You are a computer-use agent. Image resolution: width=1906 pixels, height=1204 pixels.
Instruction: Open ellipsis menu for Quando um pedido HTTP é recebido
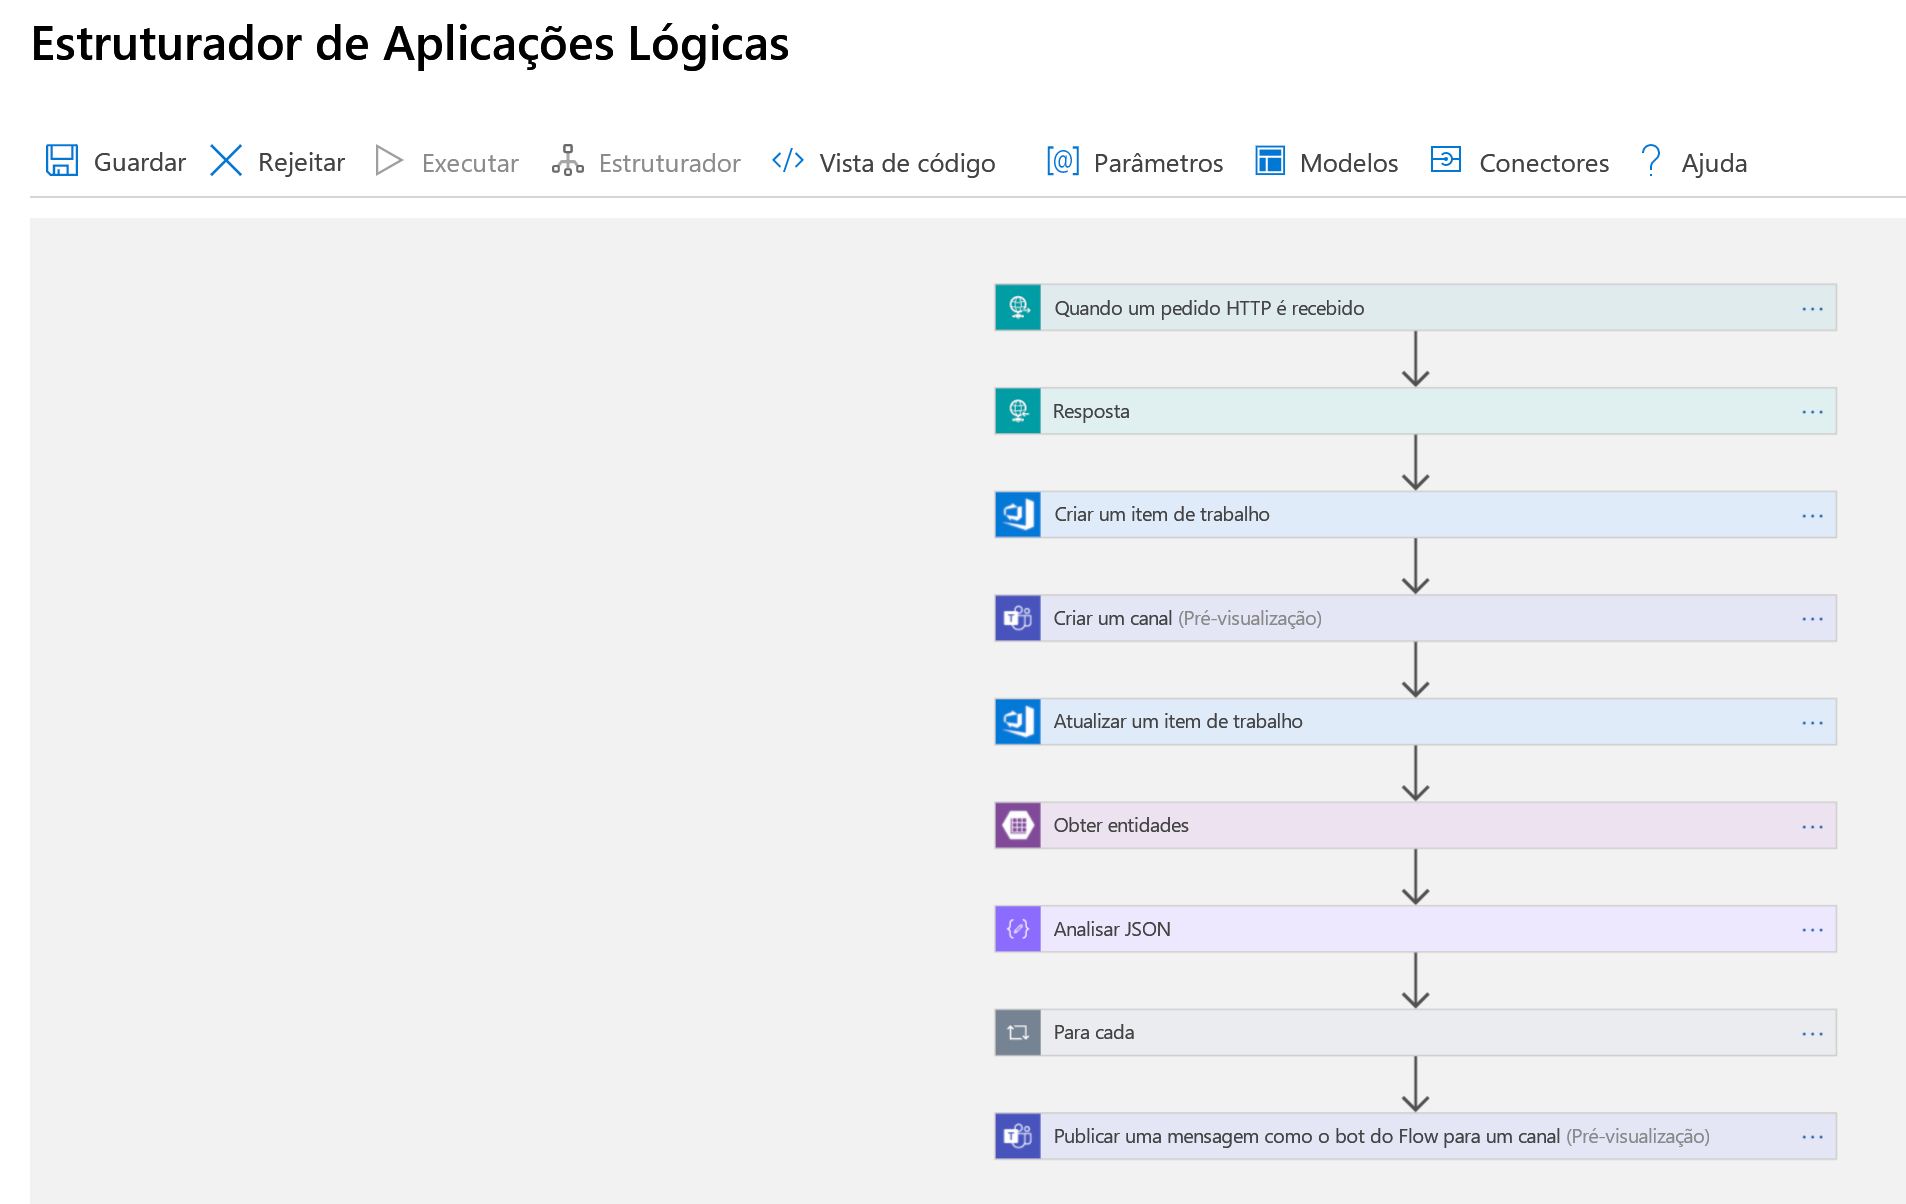click(1812, 309)
